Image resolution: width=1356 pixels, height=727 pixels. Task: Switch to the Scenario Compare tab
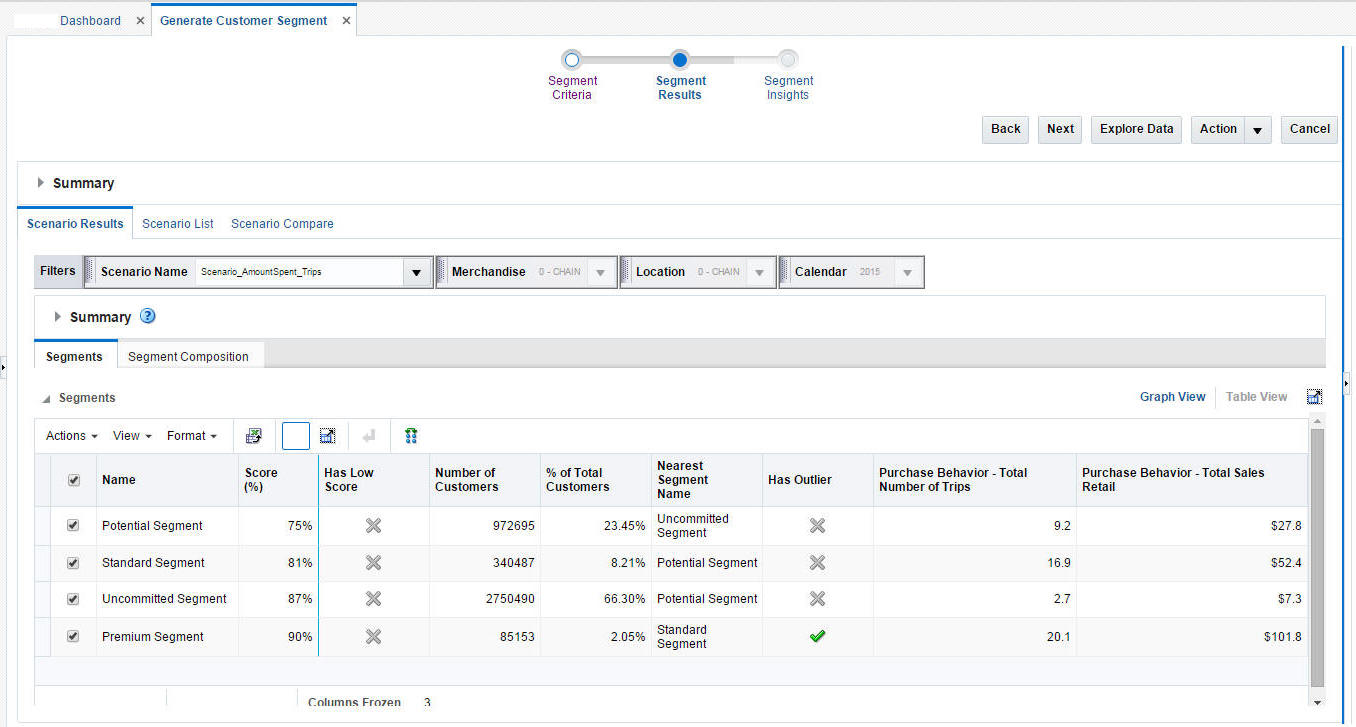click(x=282, y=224)
